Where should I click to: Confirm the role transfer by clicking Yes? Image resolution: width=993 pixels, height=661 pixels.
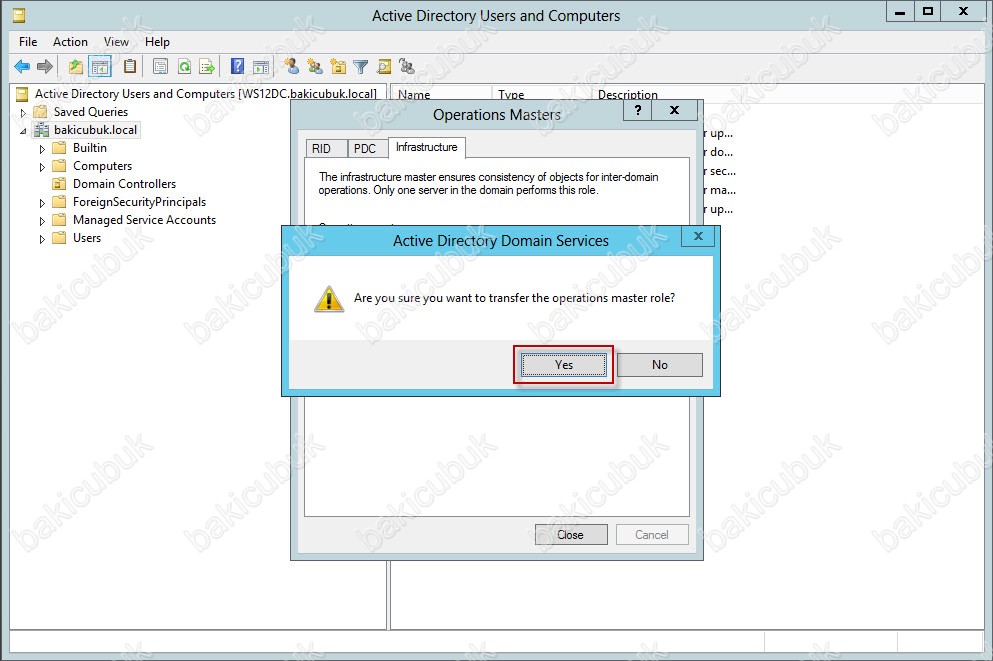[x=564, y=365]
